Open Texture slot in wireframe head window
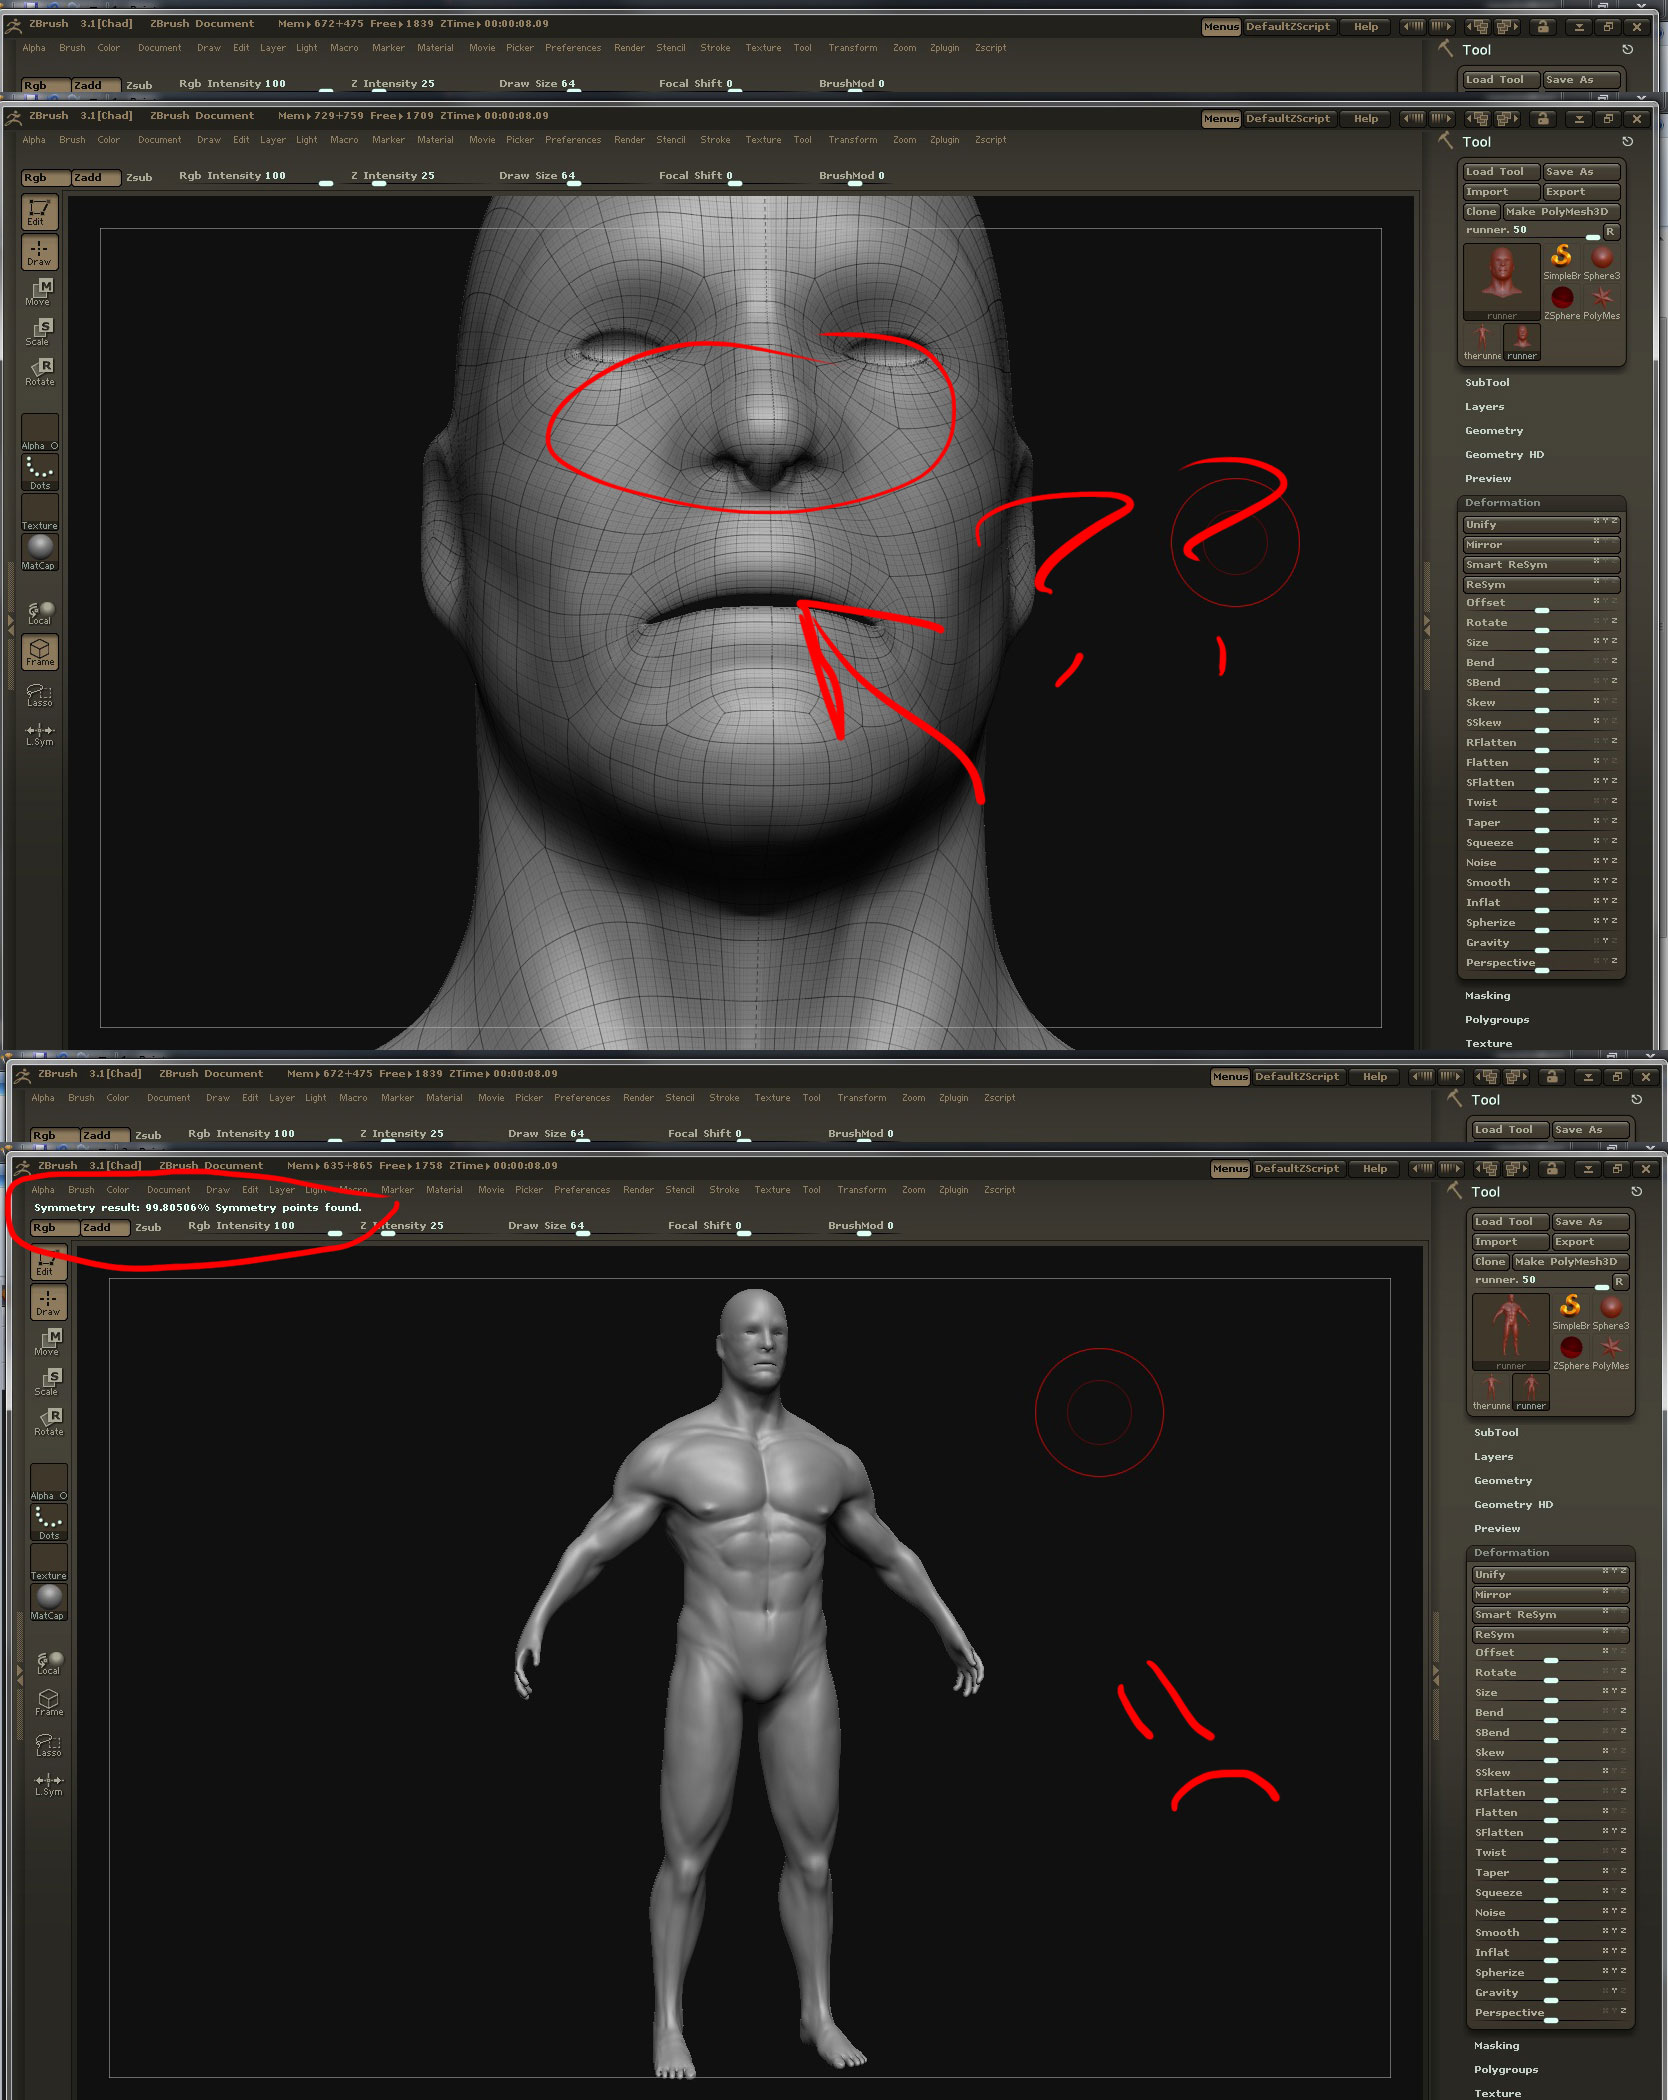 coord(39,513)
